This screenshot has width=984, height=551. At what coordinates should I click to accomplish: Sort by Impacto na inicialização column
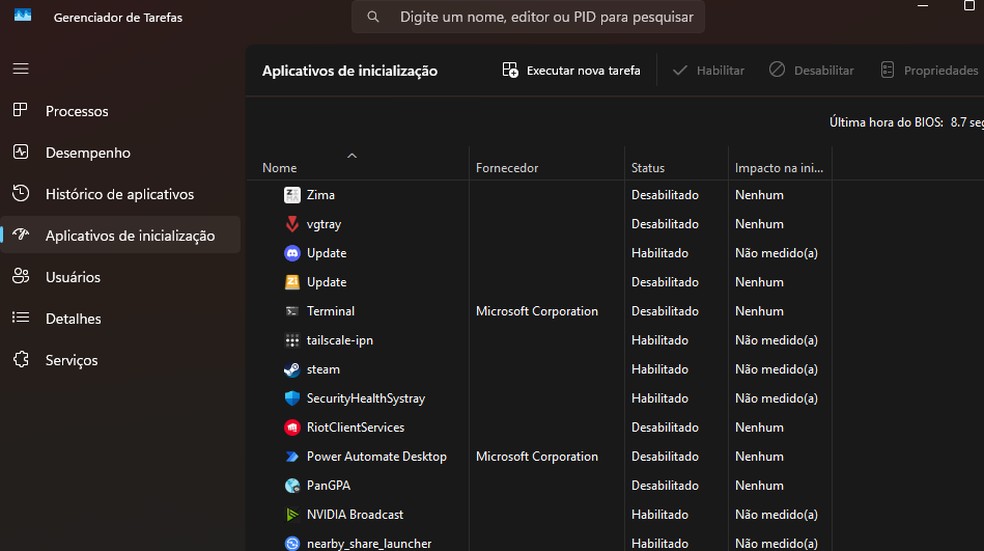coord(778,168)
